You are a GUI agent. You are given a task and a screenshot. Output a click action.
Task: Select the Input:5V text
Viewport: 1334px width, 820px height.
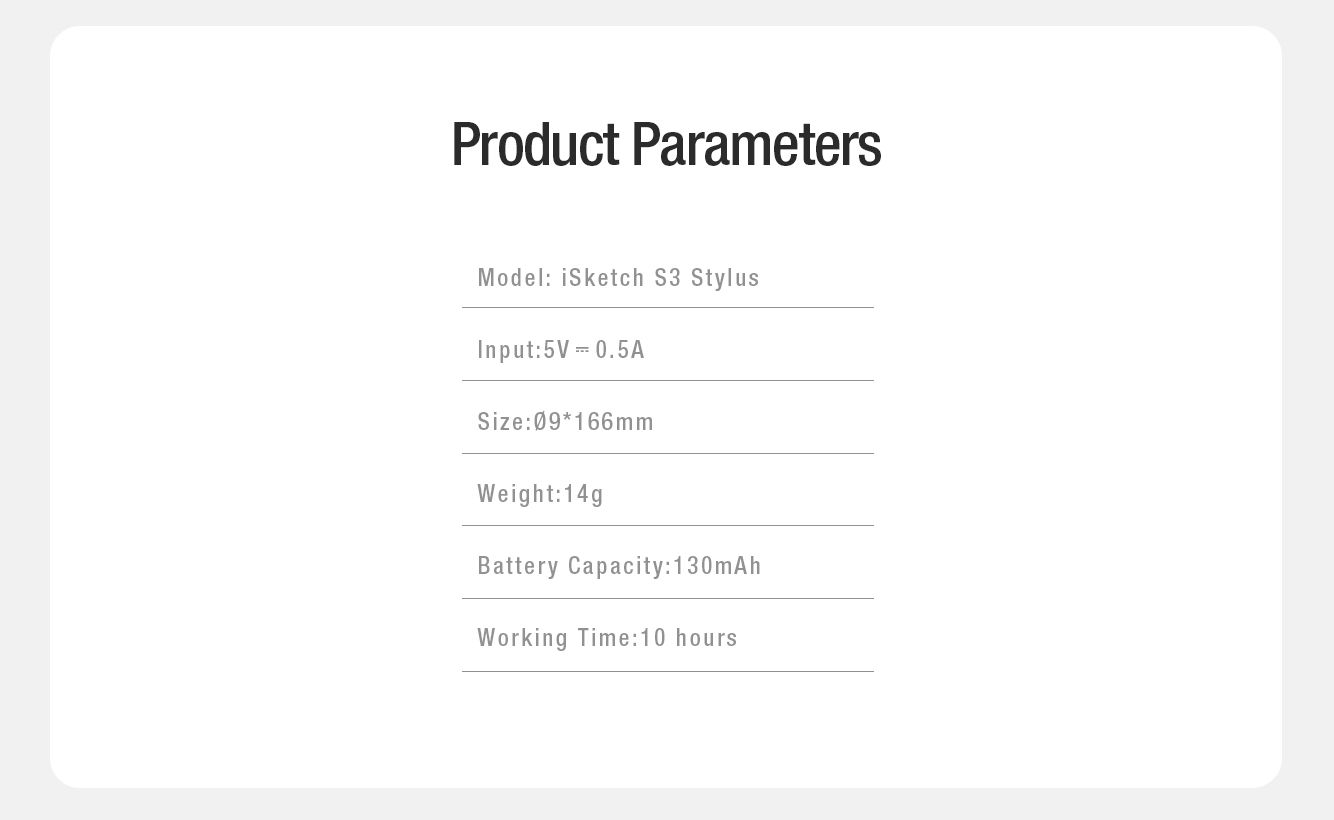coord(523,350)
